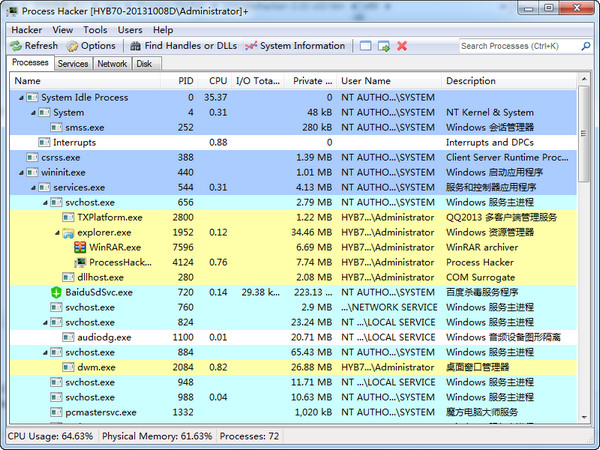Open the Hacker menu
The image size is (600, 450).
[x=26, y=30]
